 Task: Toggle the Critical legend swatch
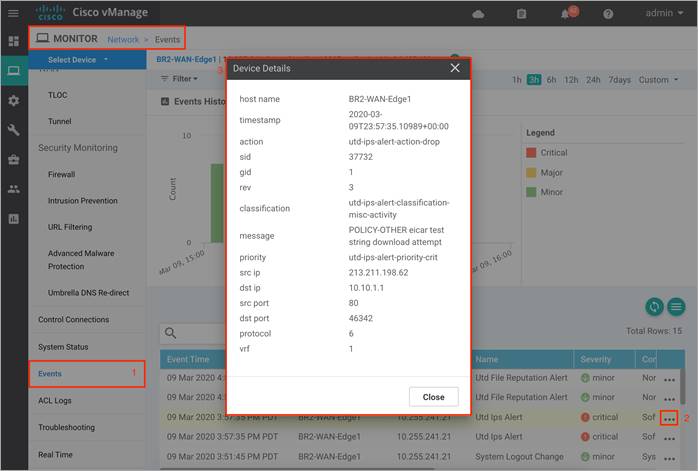tap(531, 153)
